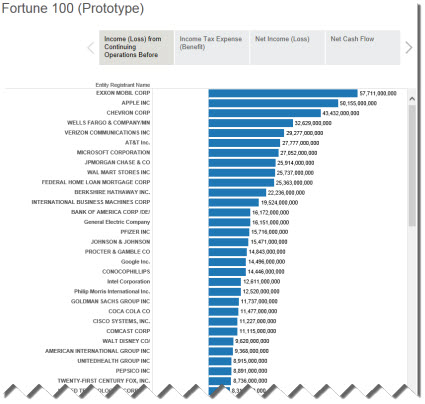Click the UNITEDHEALTH GROUP INC label

(x=114, y=361)
